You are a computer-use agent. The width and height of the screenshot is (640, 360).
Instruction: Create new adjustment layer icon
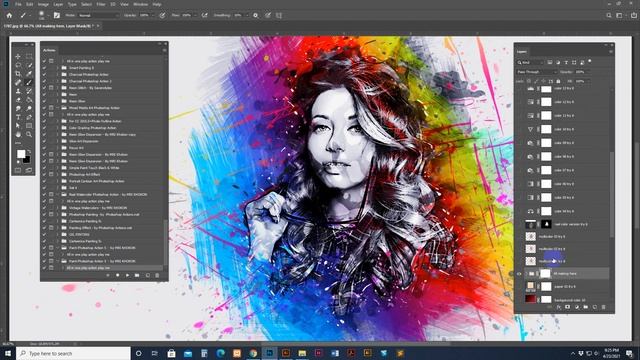(576, 307)
